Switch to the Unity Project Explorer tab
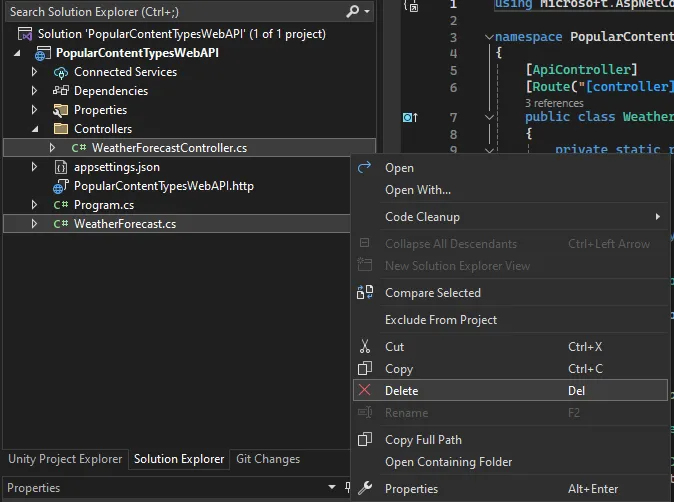 65,459
